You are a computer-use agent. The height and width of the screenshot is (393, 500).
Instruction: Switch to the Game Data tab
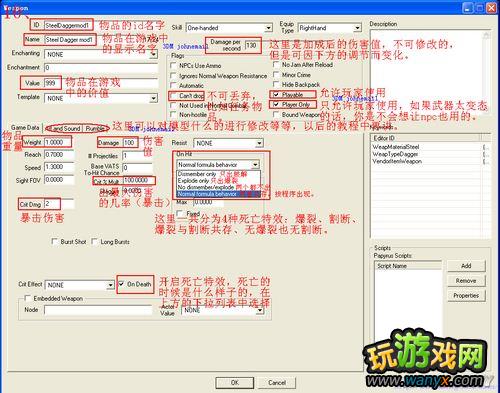[x=25, y=127]
